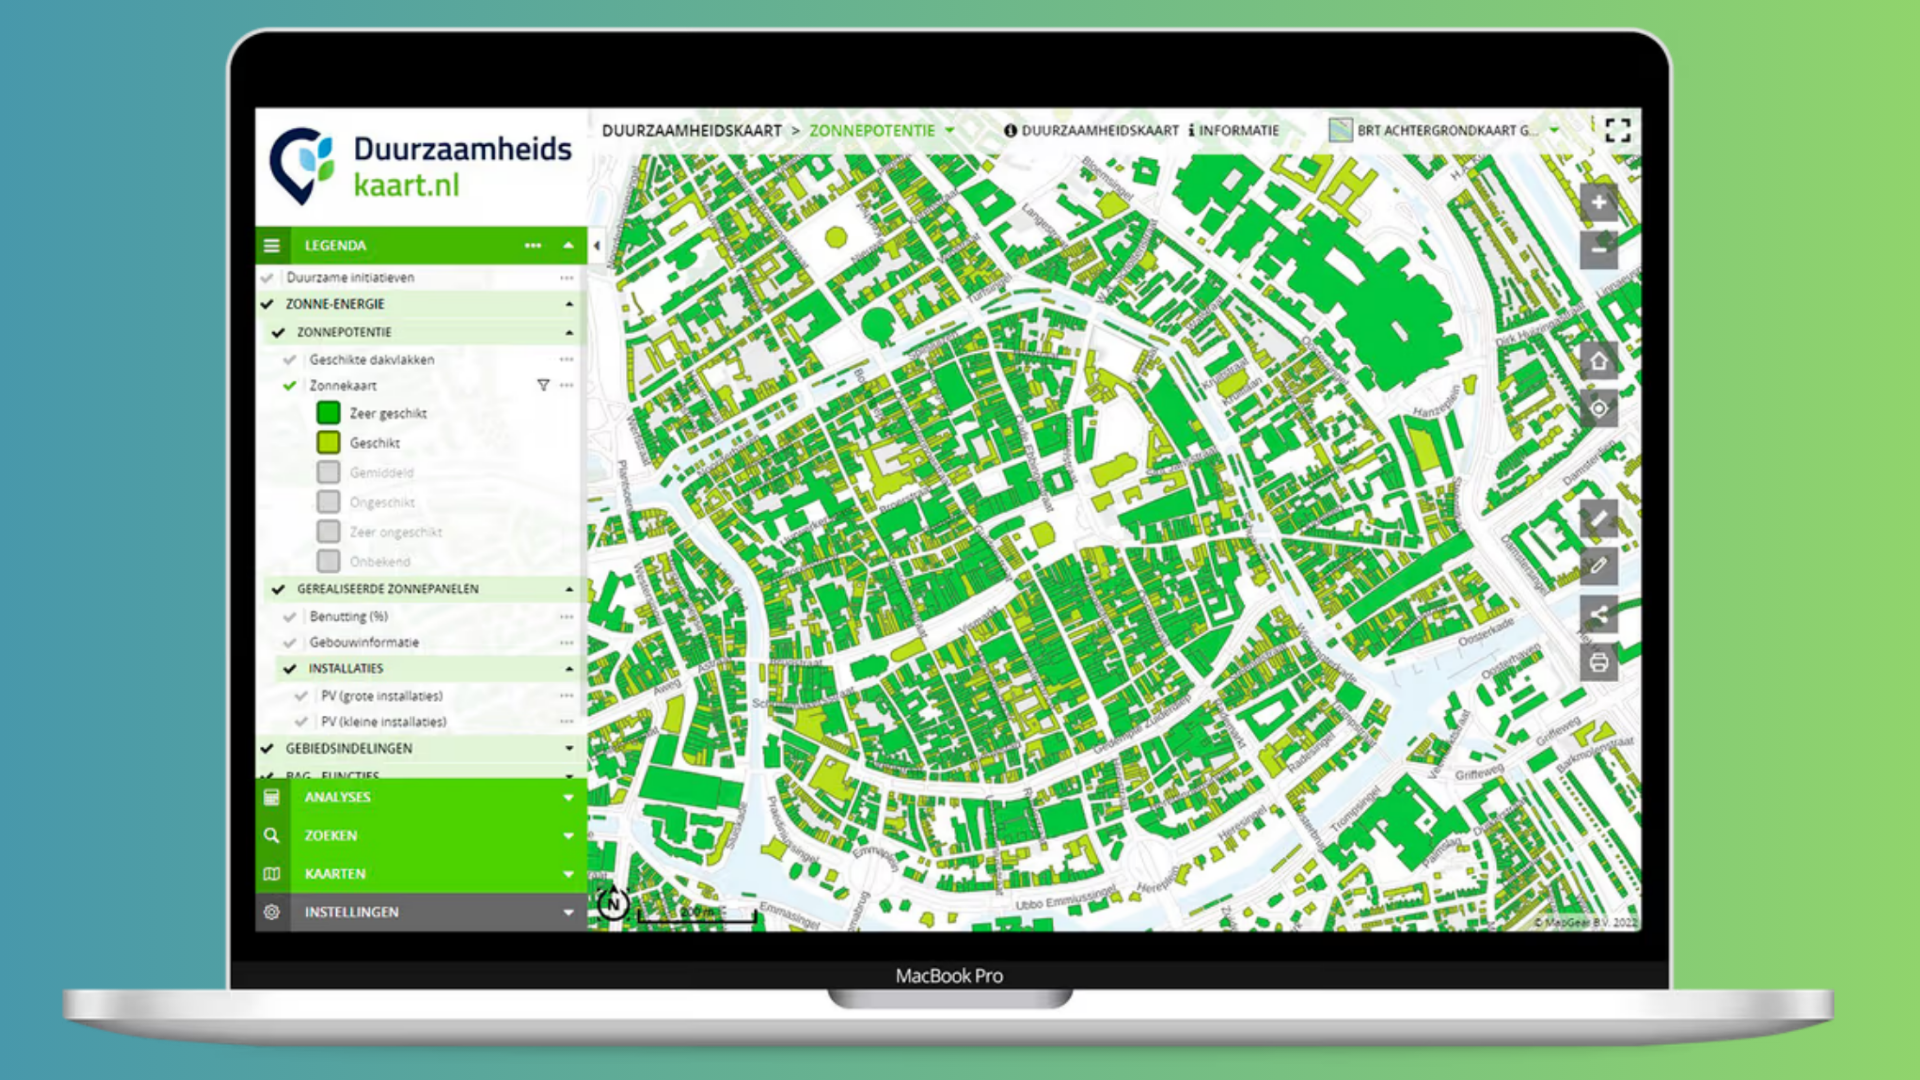Switch map to fullscreen

[1617, 130]
